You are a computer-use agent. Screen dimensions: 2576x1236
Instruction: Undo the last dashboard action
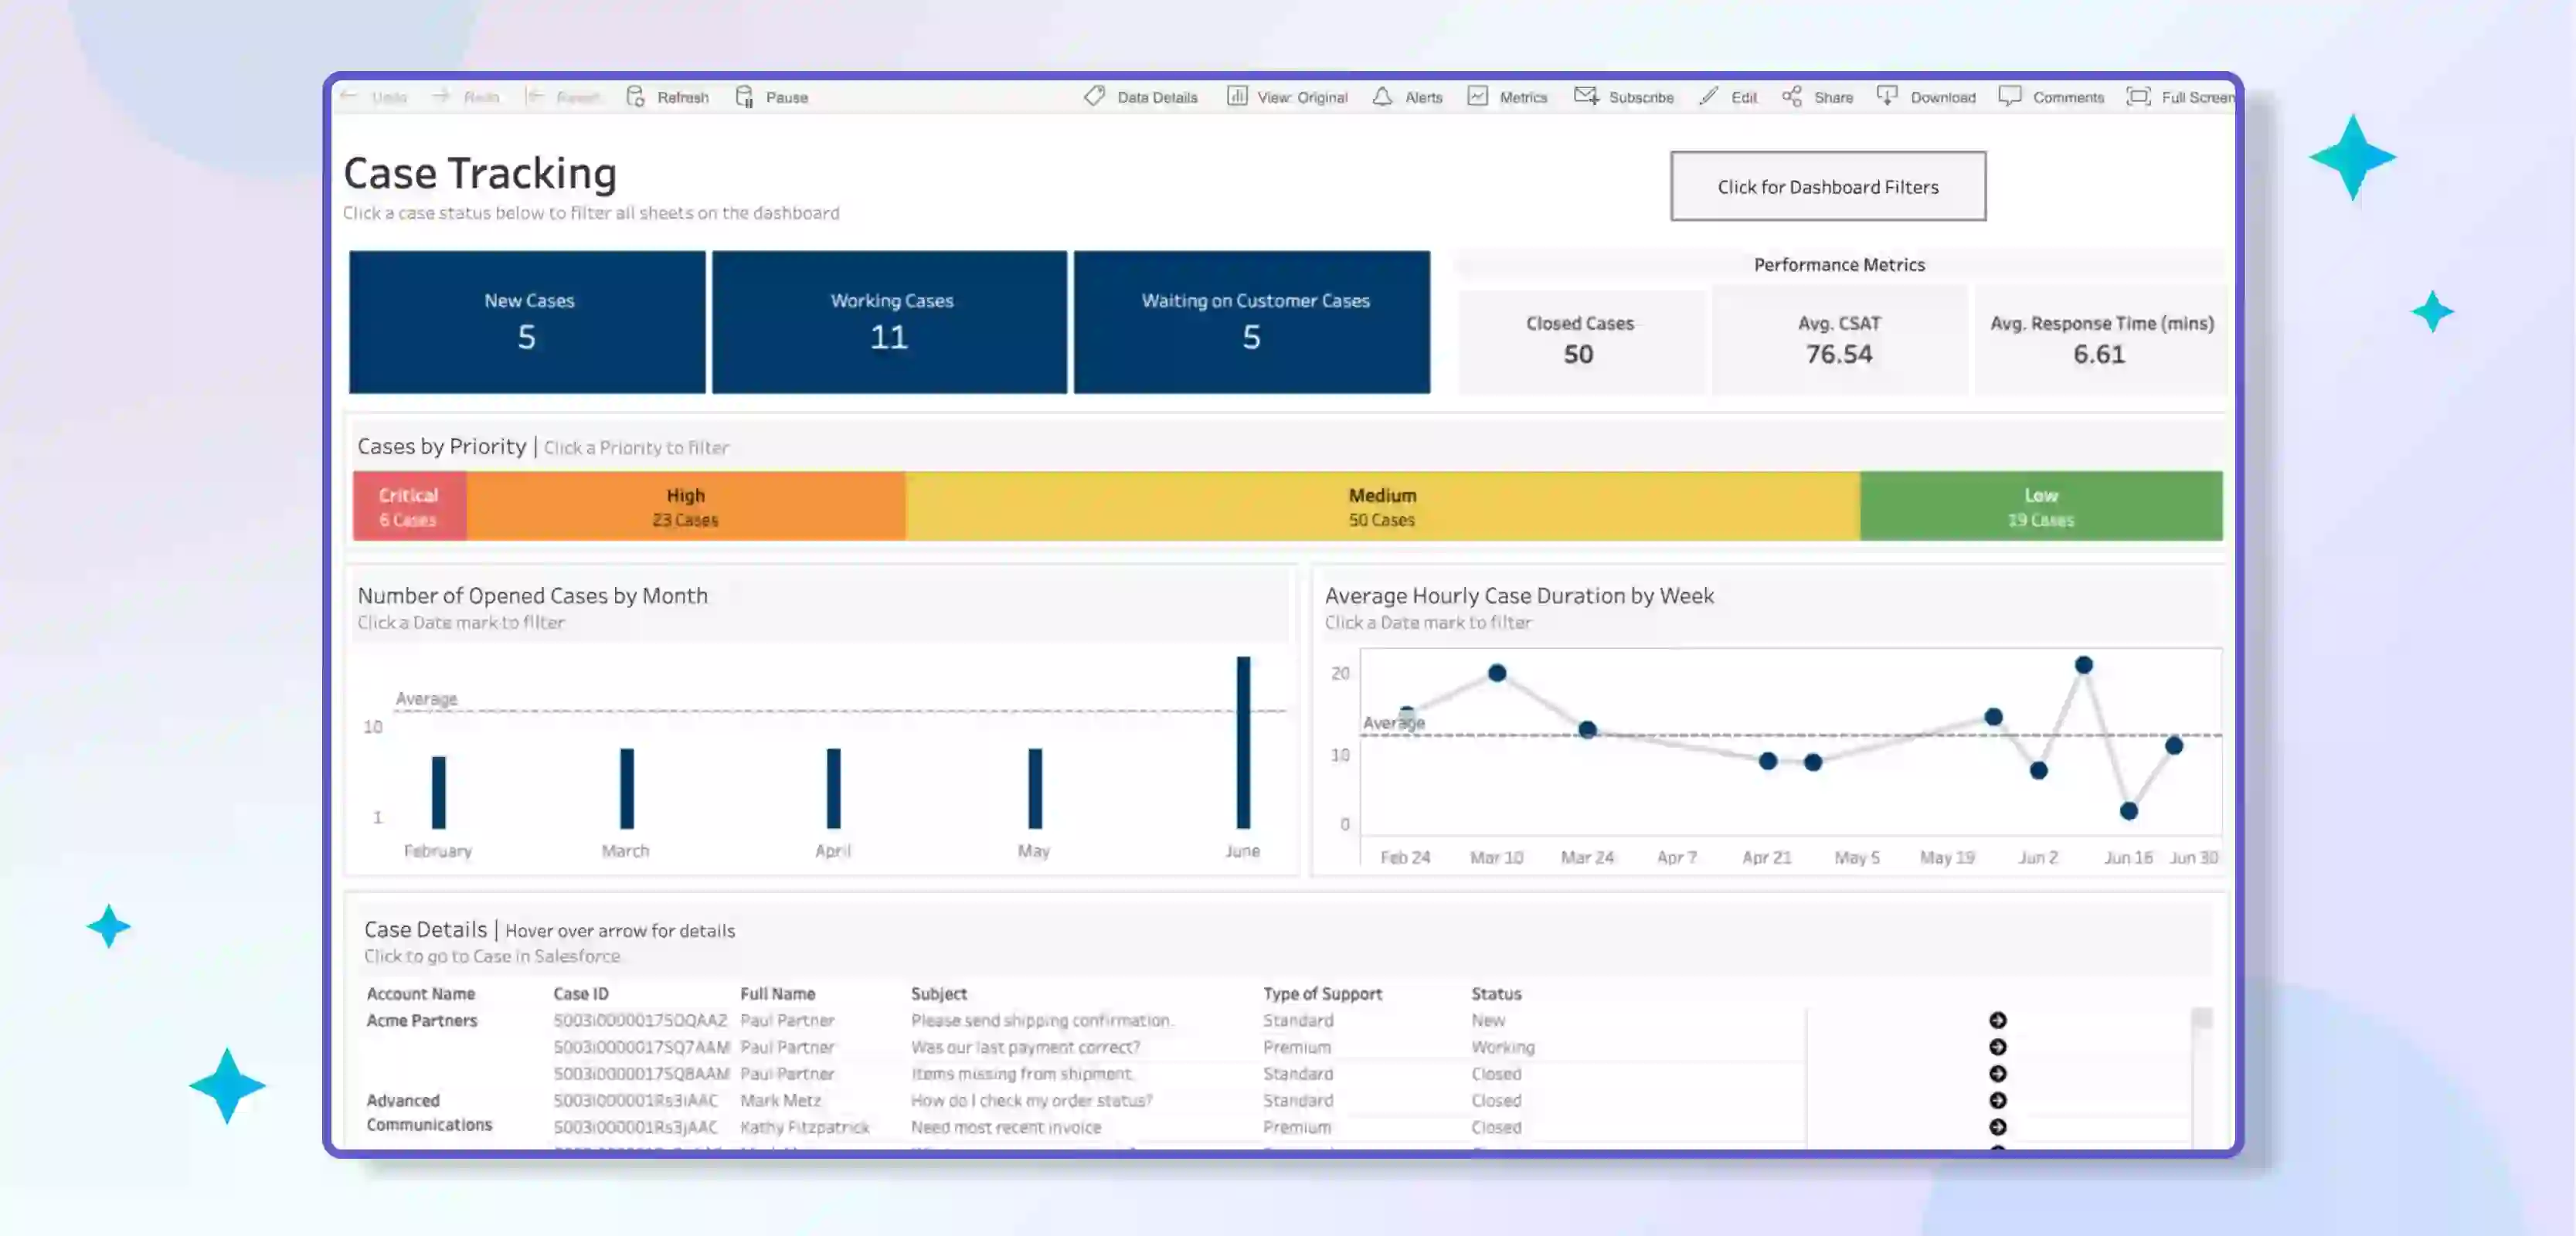375,97
